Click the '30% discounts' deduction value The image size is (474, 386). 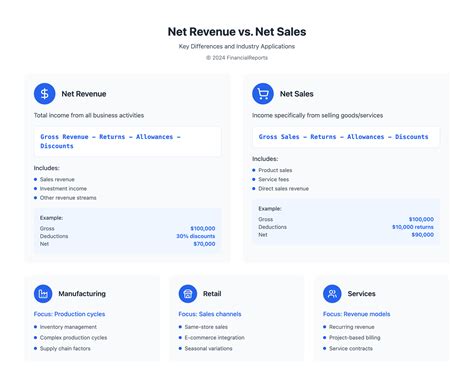point(196,236)
